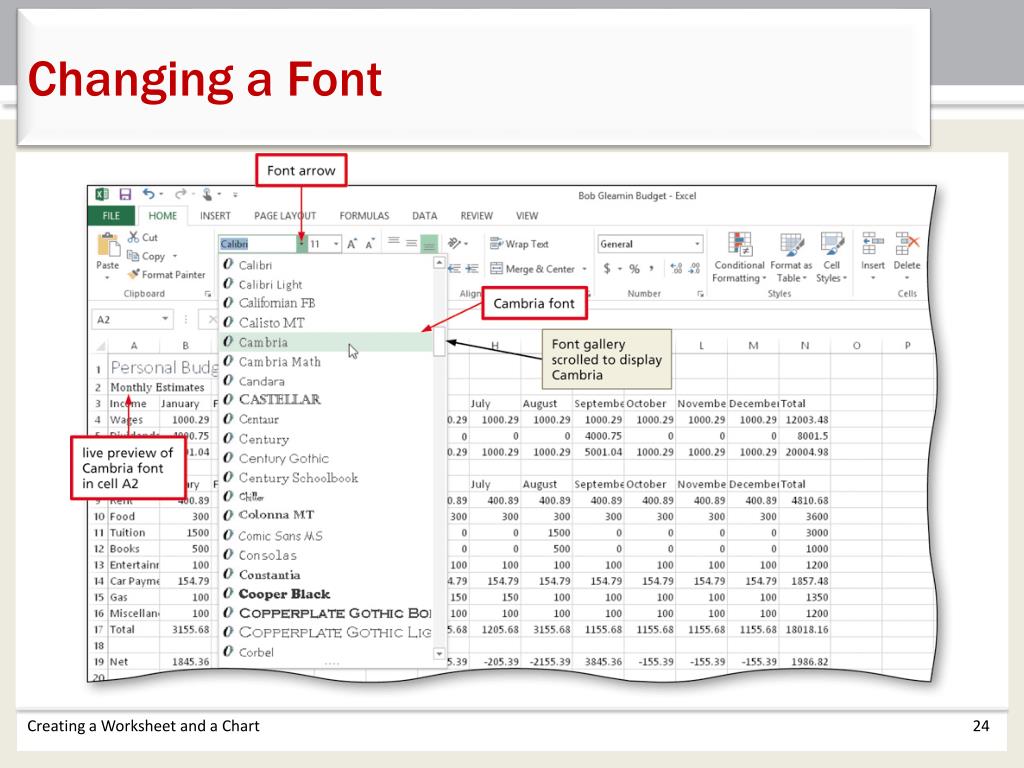1024x768 pixels.
Task: Click the Select All corner triangle
Action: point(101,345)
